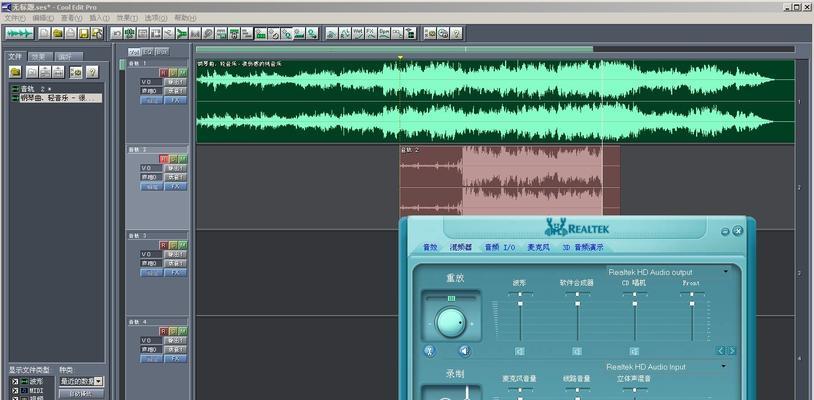Click the save floppy disk toolbar icon
The image size is (814, 400).
coord(84,33)
